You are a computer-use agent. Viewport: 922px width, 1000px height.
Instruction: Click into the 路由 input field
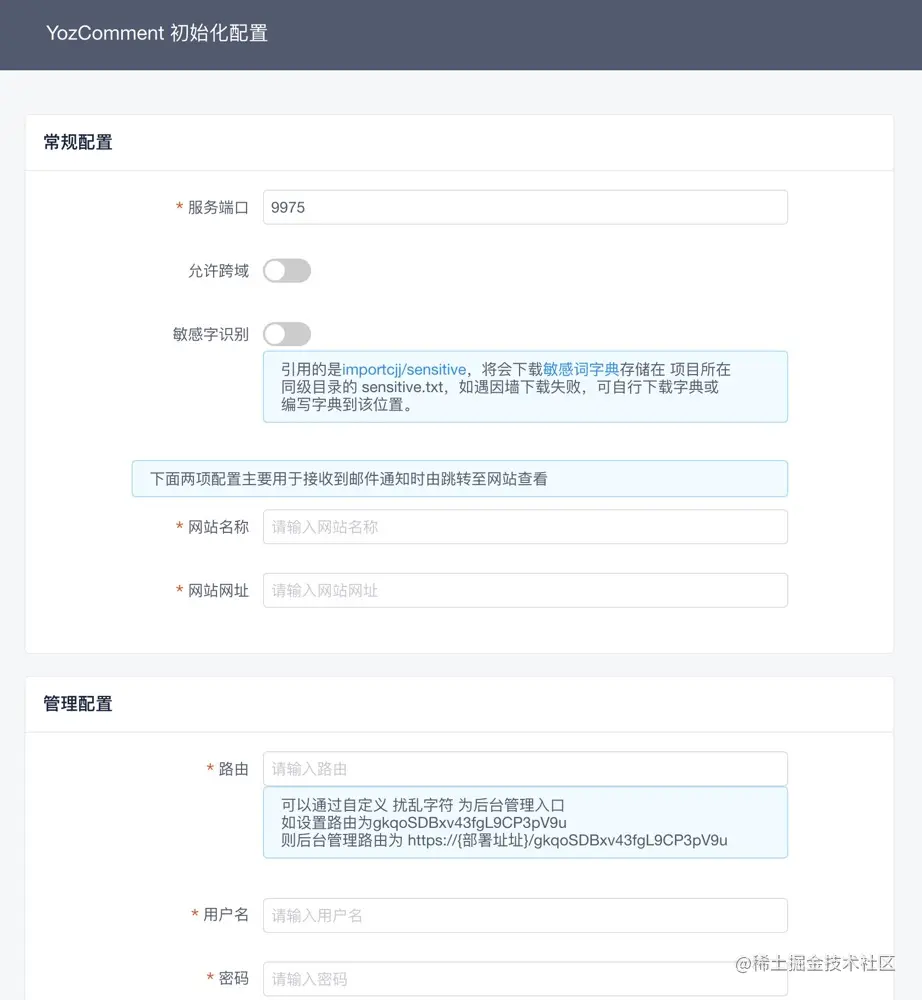point(525,769)
